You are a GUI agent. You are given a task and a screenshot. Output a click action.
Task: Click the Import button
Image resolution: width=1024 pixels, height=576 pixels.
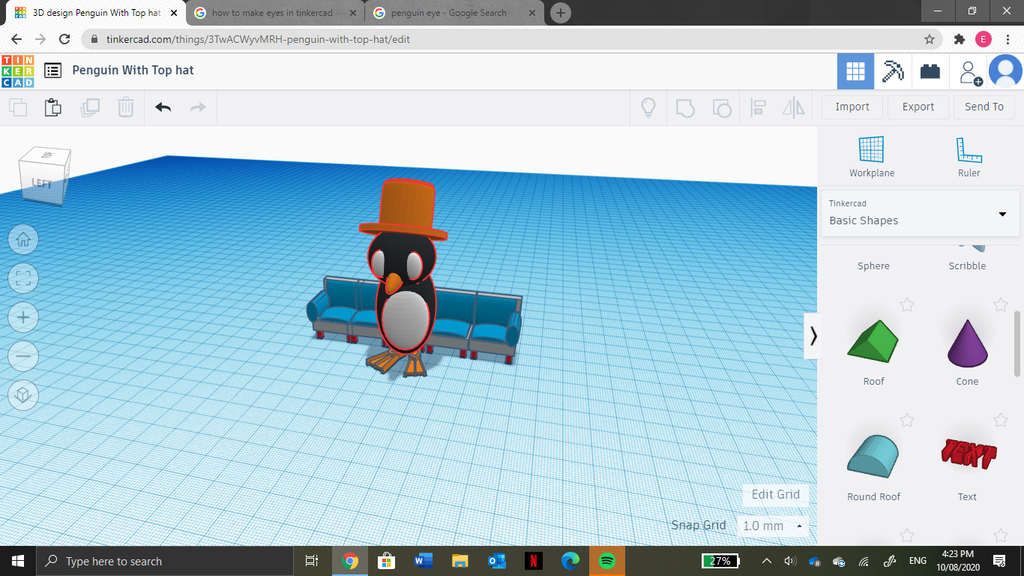(x=852, y=107)
